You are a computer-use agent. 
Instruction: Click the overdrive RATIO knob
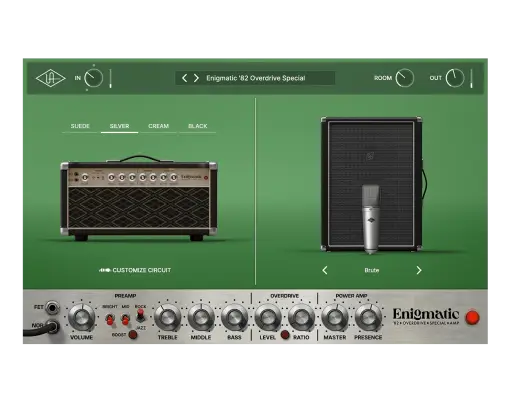tap(301, 317)
